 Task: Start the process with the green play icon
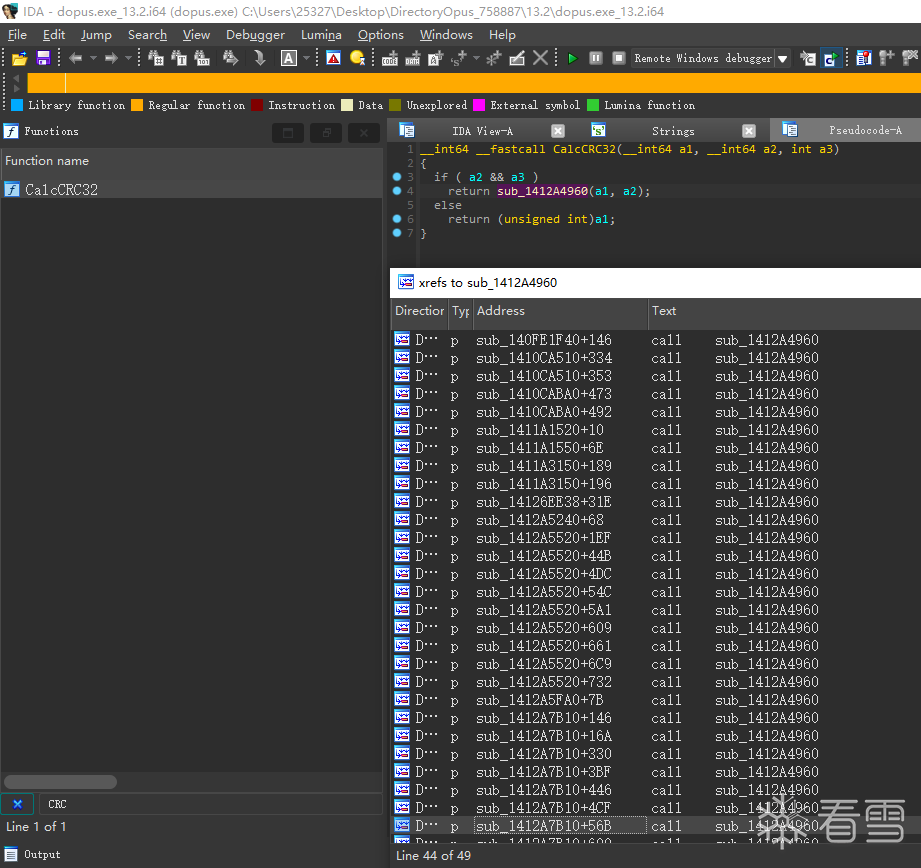[572, 58]
